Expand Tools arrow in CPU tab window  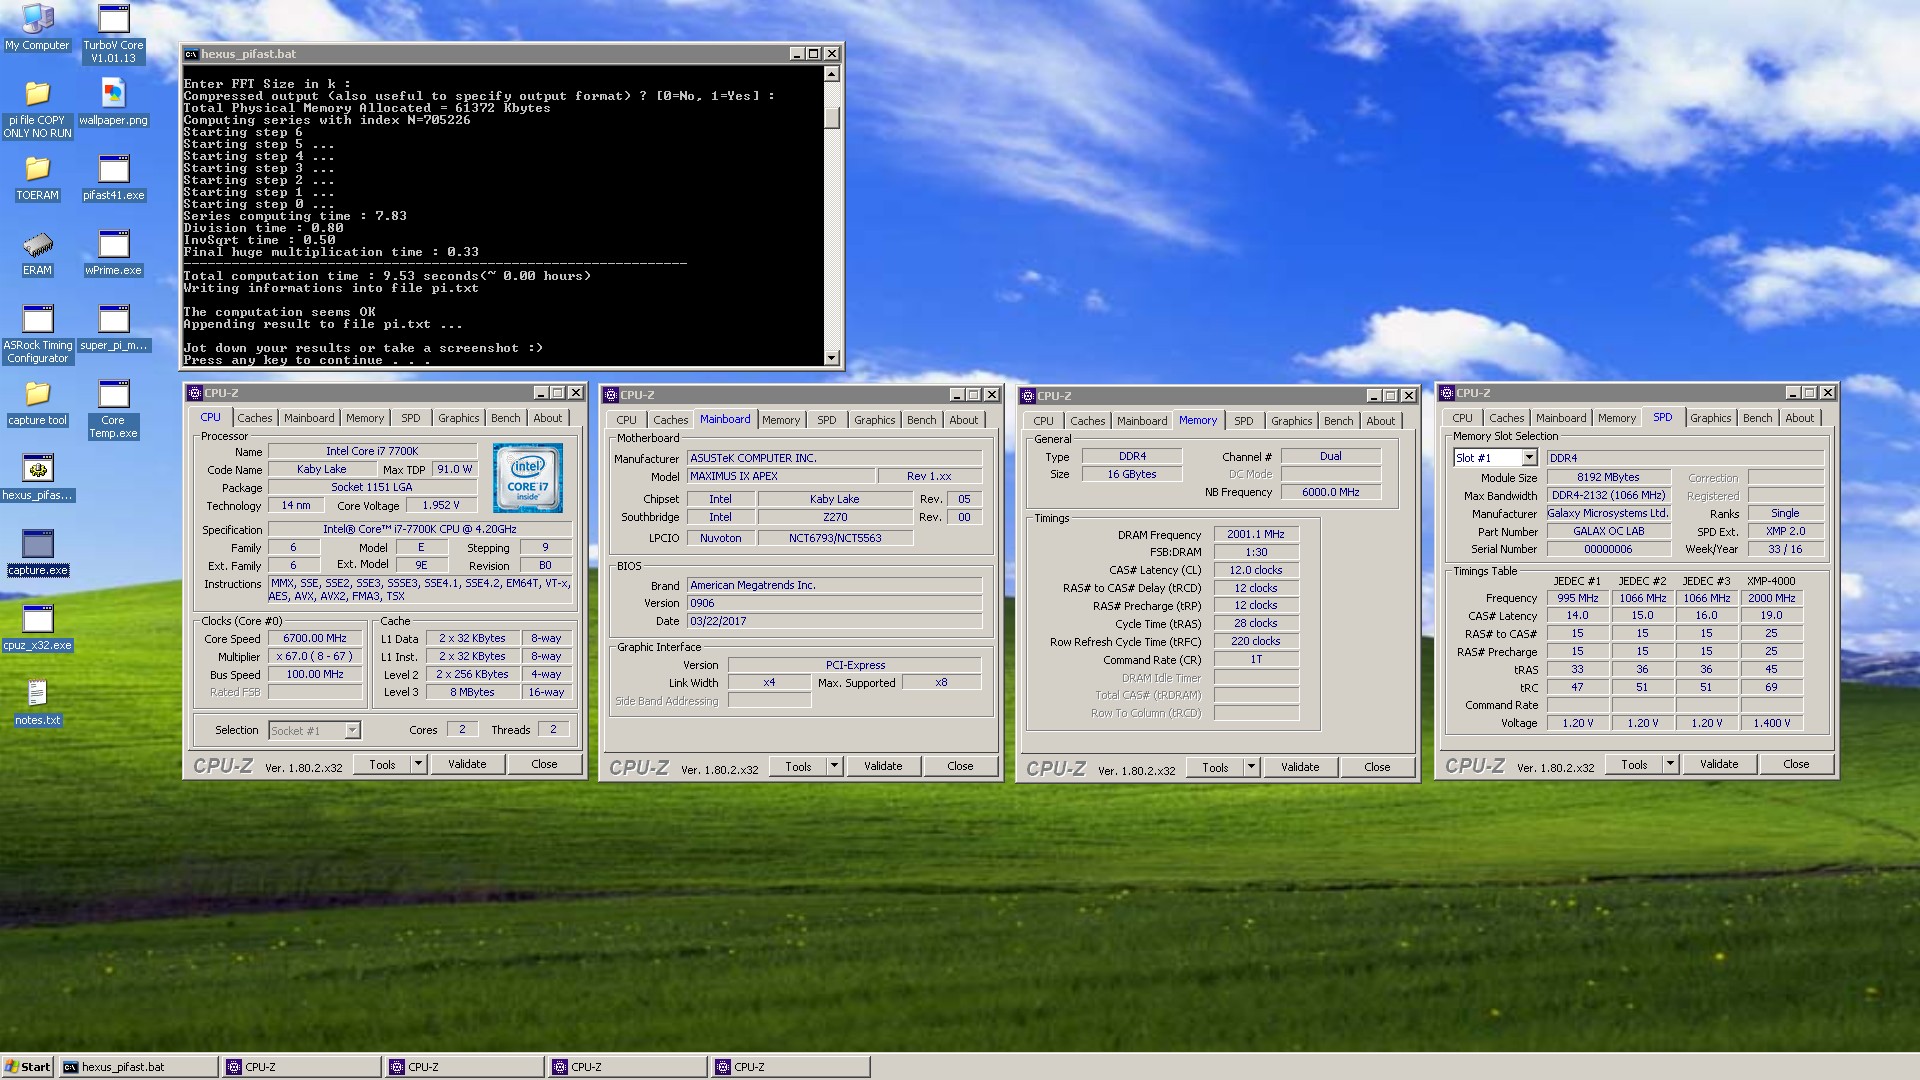tap(418, 765)
